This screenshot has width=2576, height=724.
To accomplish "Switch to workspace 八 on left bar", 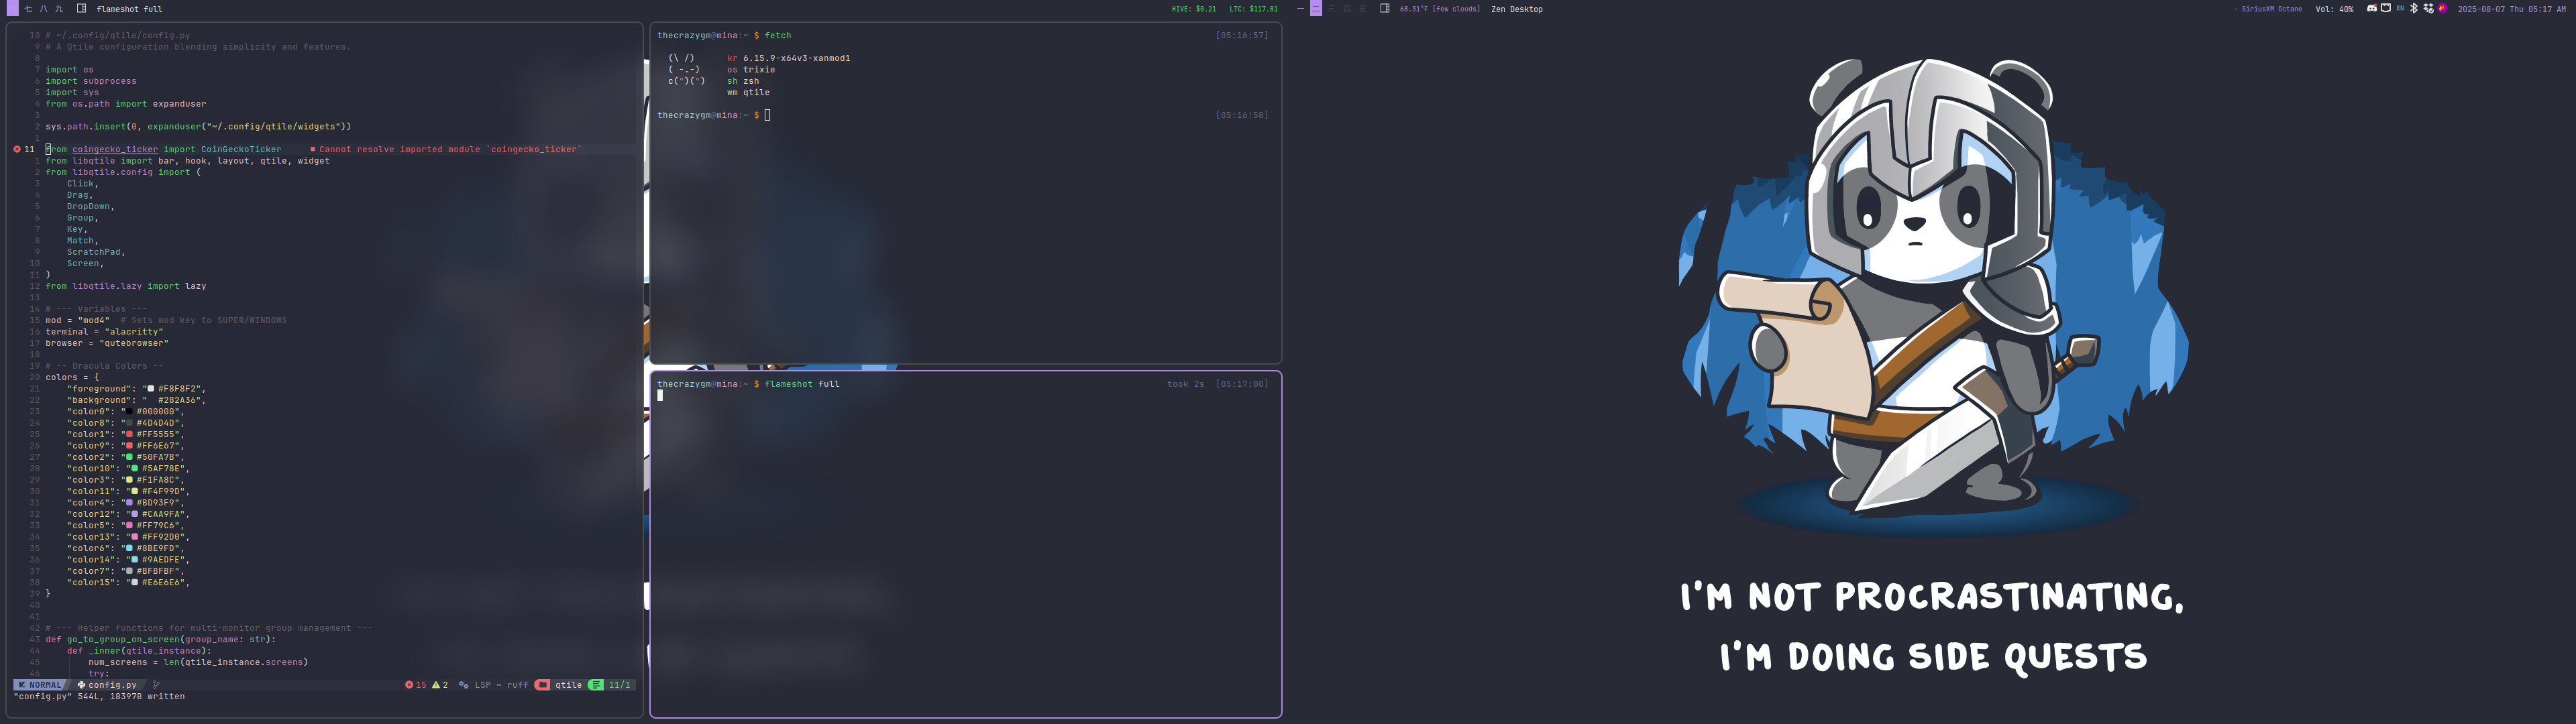I will [44, 9].
